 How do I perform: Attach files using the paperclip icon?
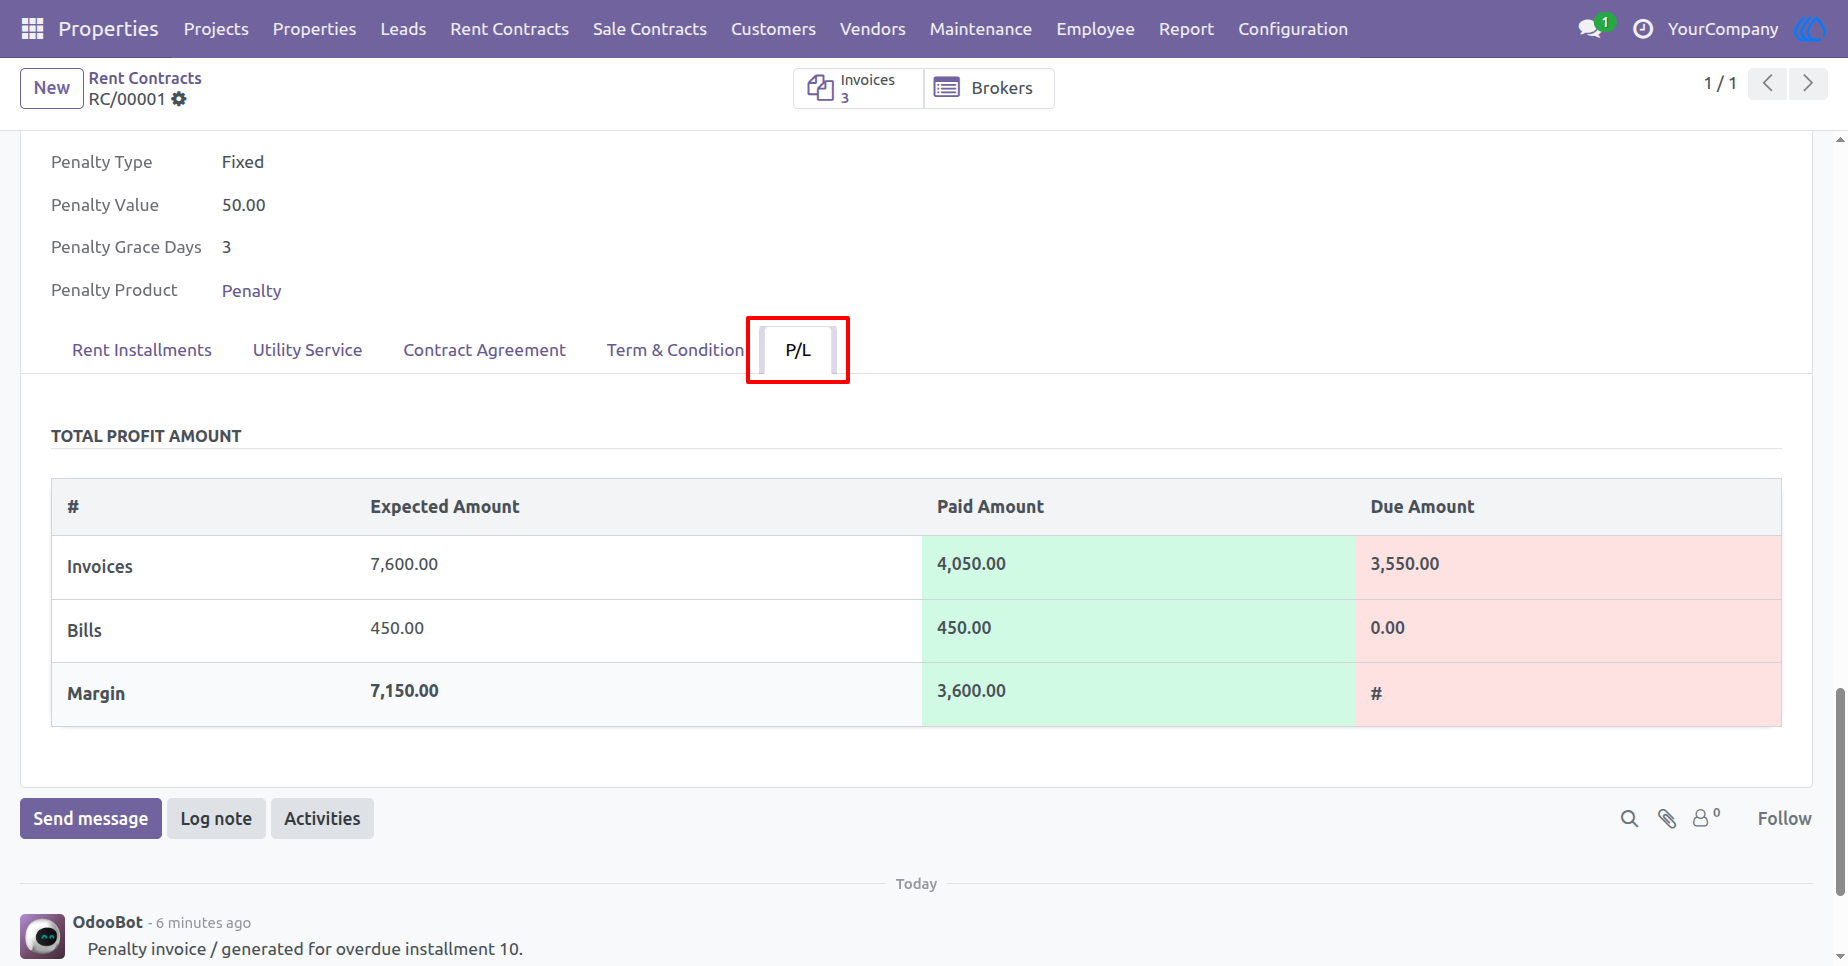coord(1666,819)
